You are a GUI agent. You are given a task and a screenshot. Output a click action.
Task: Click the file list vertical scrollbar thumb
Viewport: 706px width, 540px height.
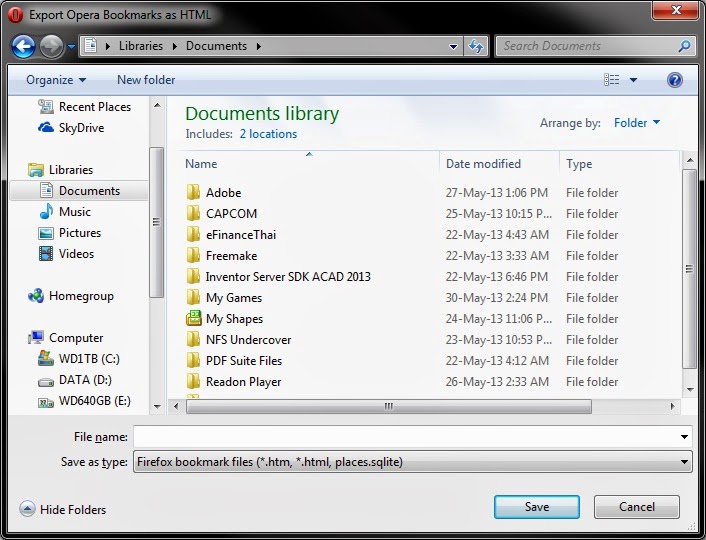[689, 269]
